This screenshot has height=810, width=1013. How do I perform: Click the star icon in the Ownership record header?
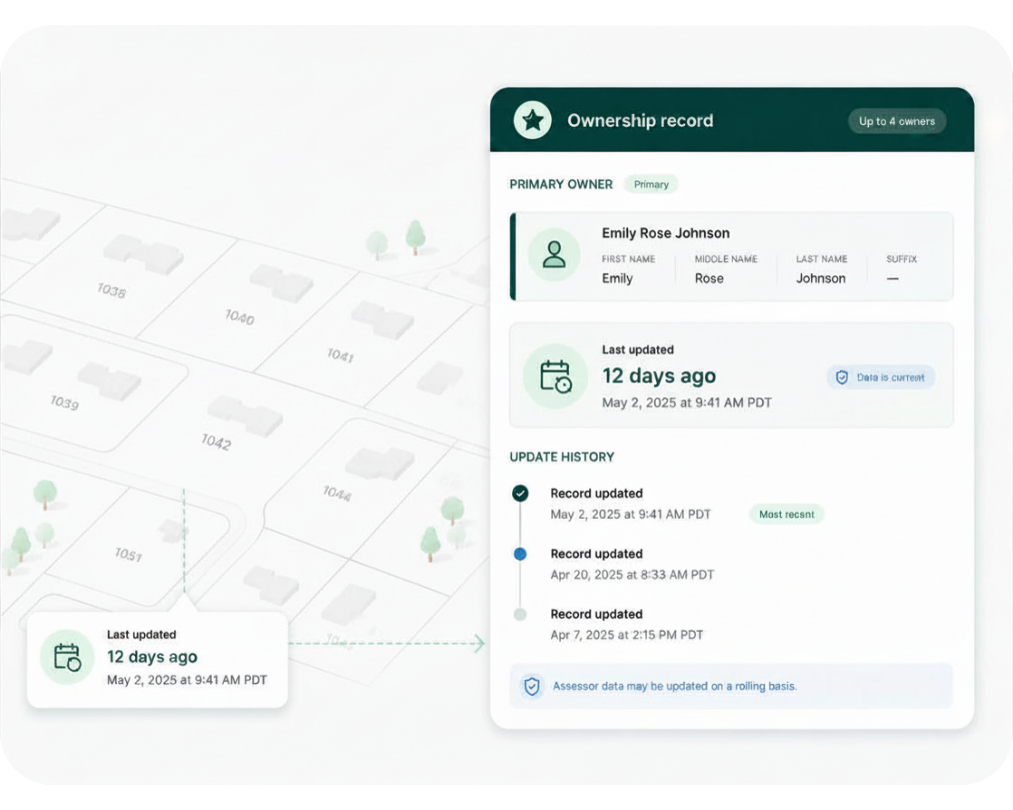click(x=532, y=120)
